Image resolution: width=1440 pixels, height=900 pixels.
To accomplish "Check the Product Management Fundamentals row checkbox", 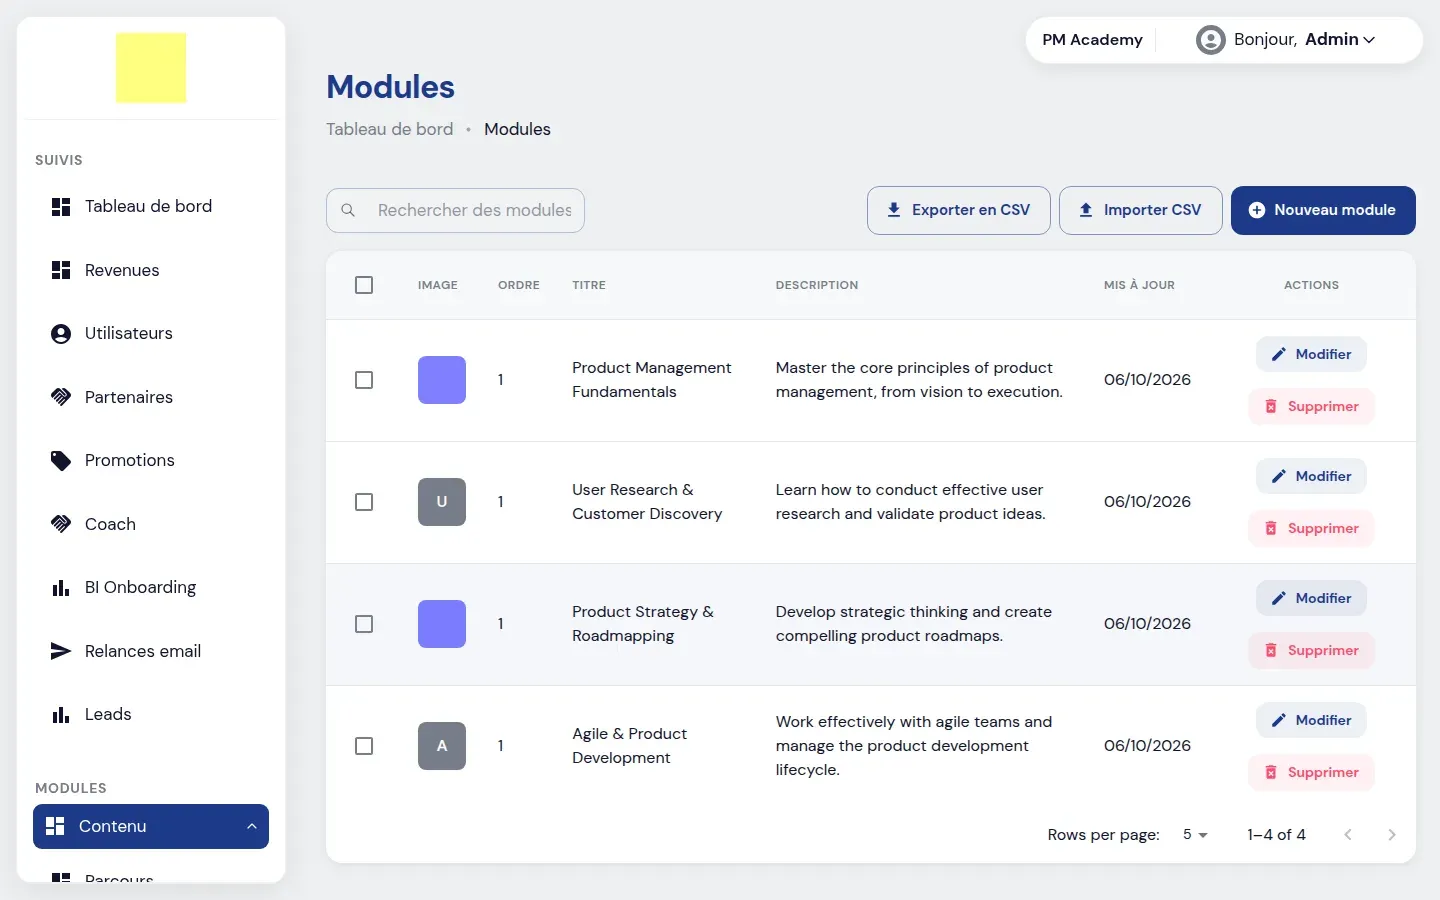I will coord(364,380).
